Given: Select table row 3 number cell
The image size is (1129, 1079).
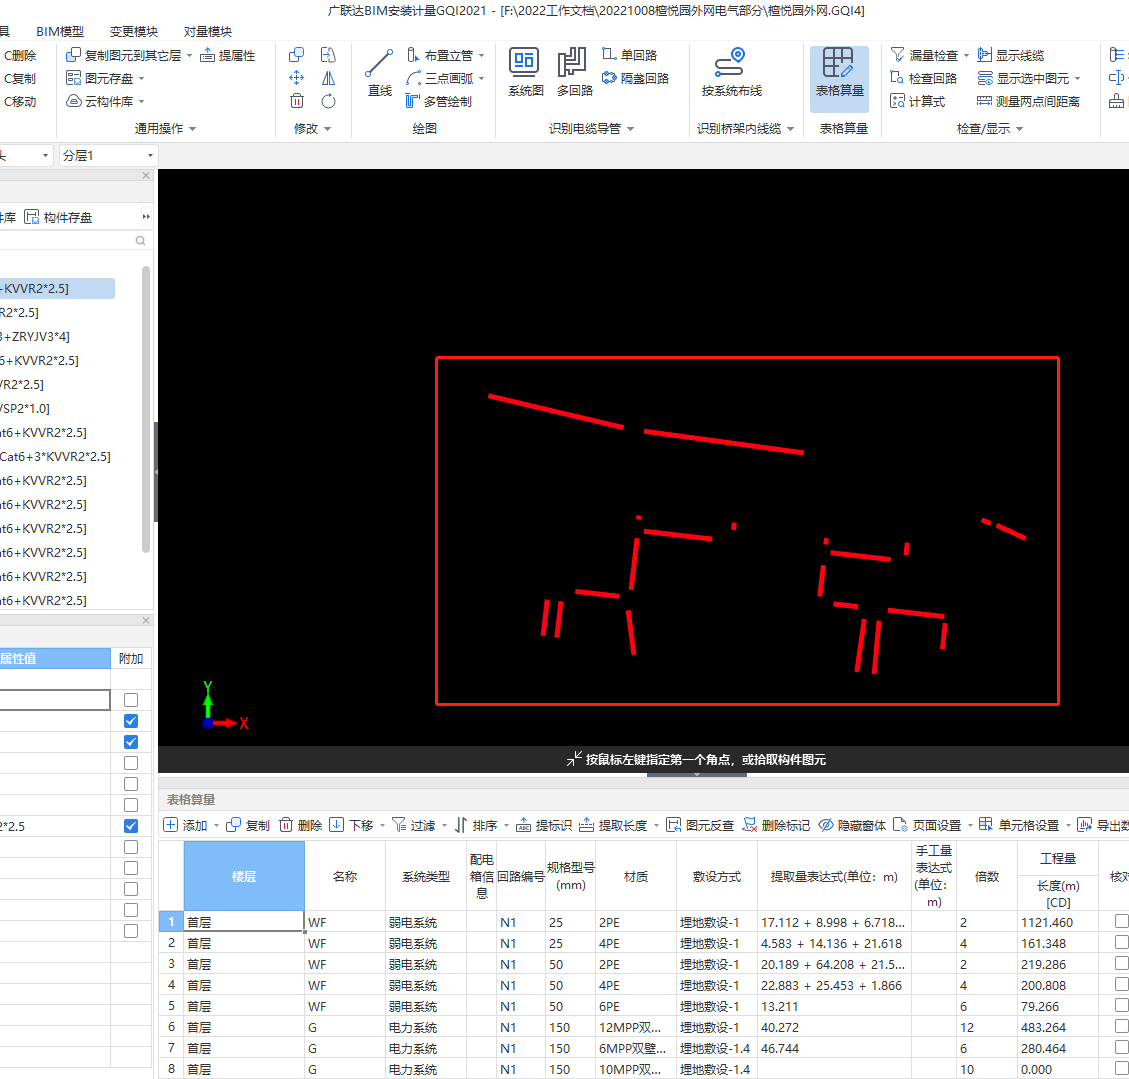Looking at the screenshot, I should coord(171,963).
